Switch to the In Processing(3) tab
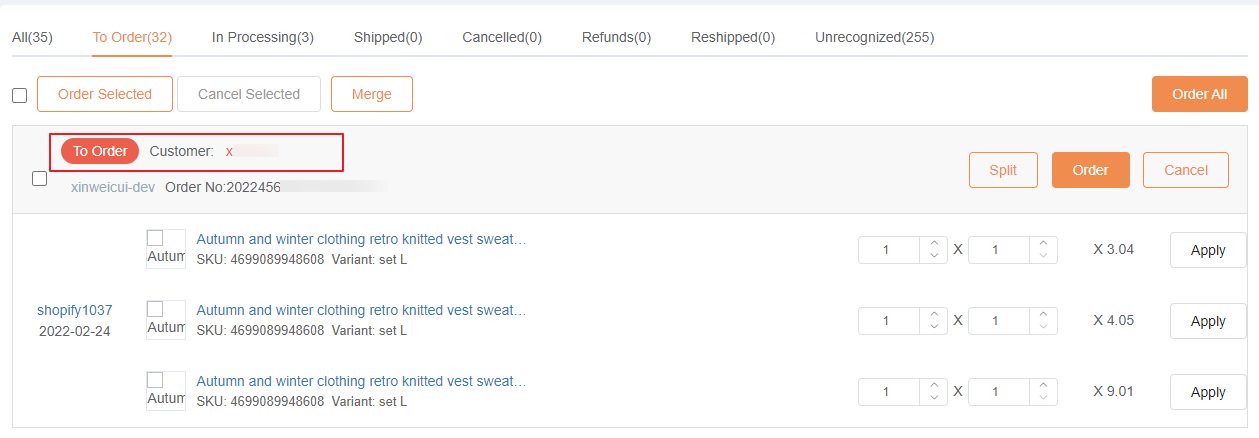The width and height of the screenshot is (1259, 438). point(263,38)
